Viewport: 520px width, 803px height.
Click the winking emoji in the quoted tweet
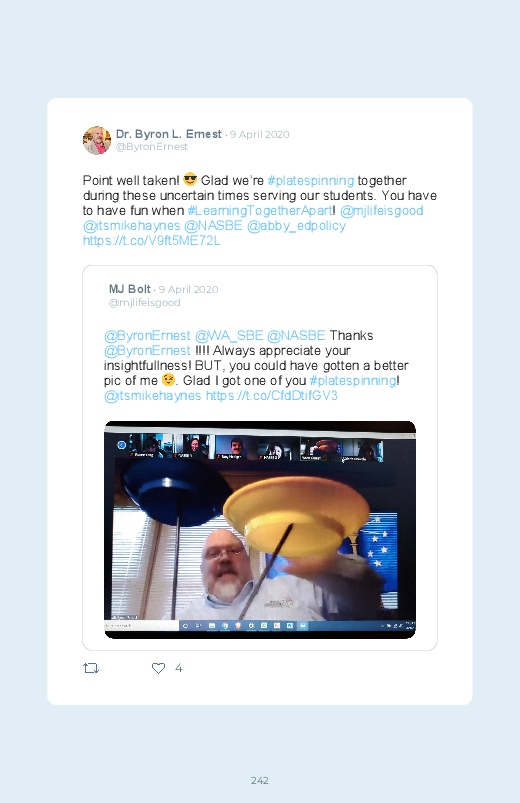(168, 380)
